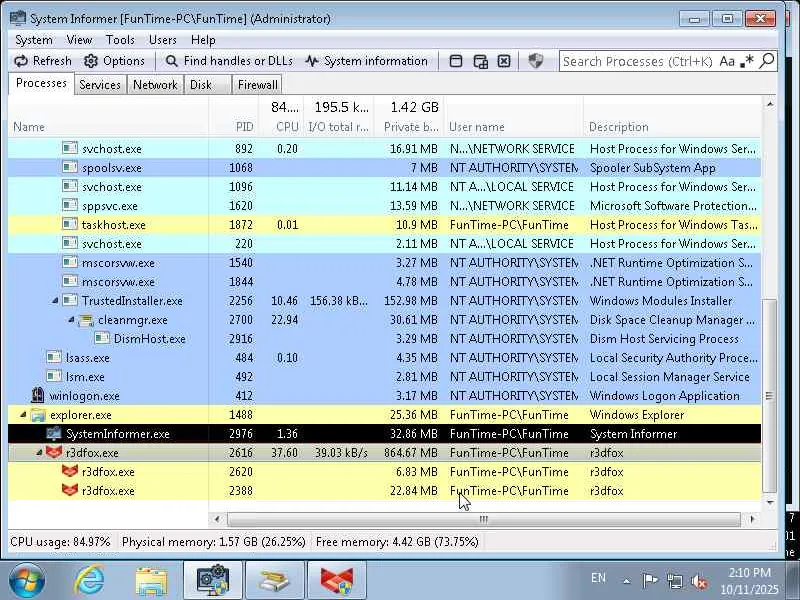Click the Windows Modules Installer description
The height and width of the screenshot is (600, 800).
click(x=661, y=301)
